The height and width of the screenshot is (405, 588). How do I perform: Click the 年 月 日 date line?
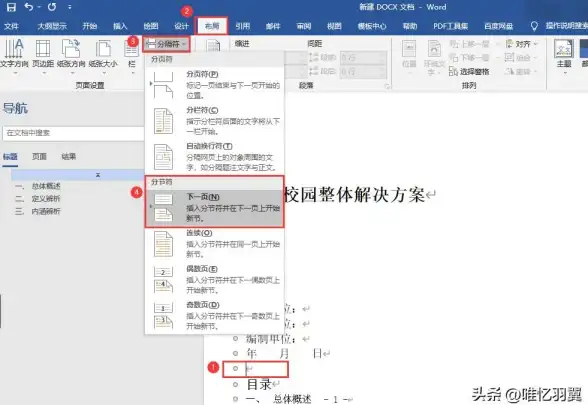click(285, 353)
